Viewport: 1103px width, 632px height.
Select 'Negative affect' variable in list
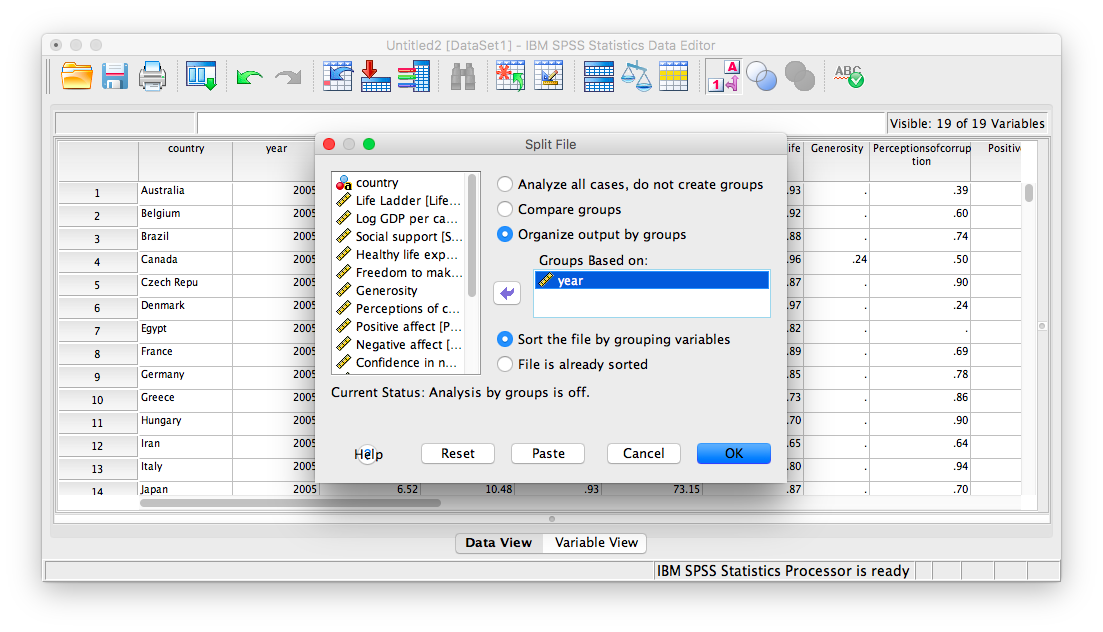(x=399, y=345)
